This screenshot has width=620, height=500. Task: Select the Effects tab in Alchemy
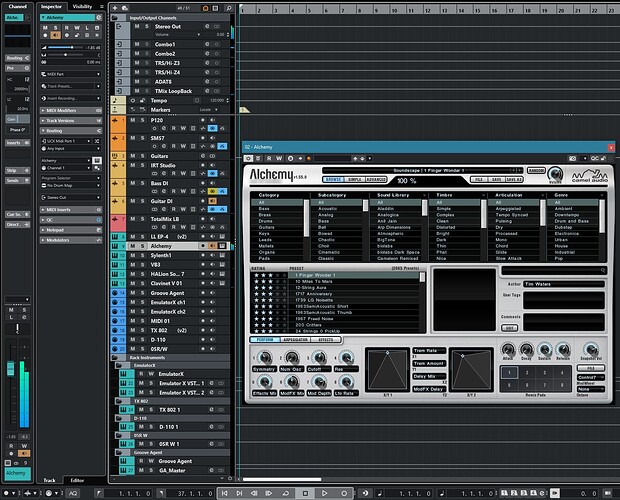click(326, 340)
